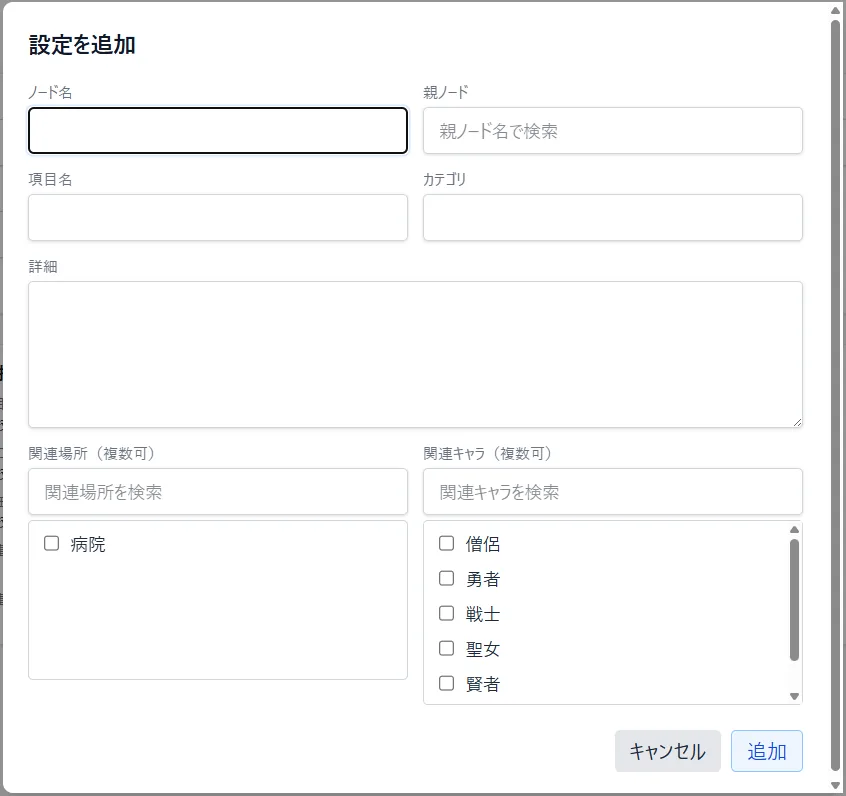Screen dimensions: 846x796
Task: Select the 勇者 checkbox
Action: (x=446, y=578)
